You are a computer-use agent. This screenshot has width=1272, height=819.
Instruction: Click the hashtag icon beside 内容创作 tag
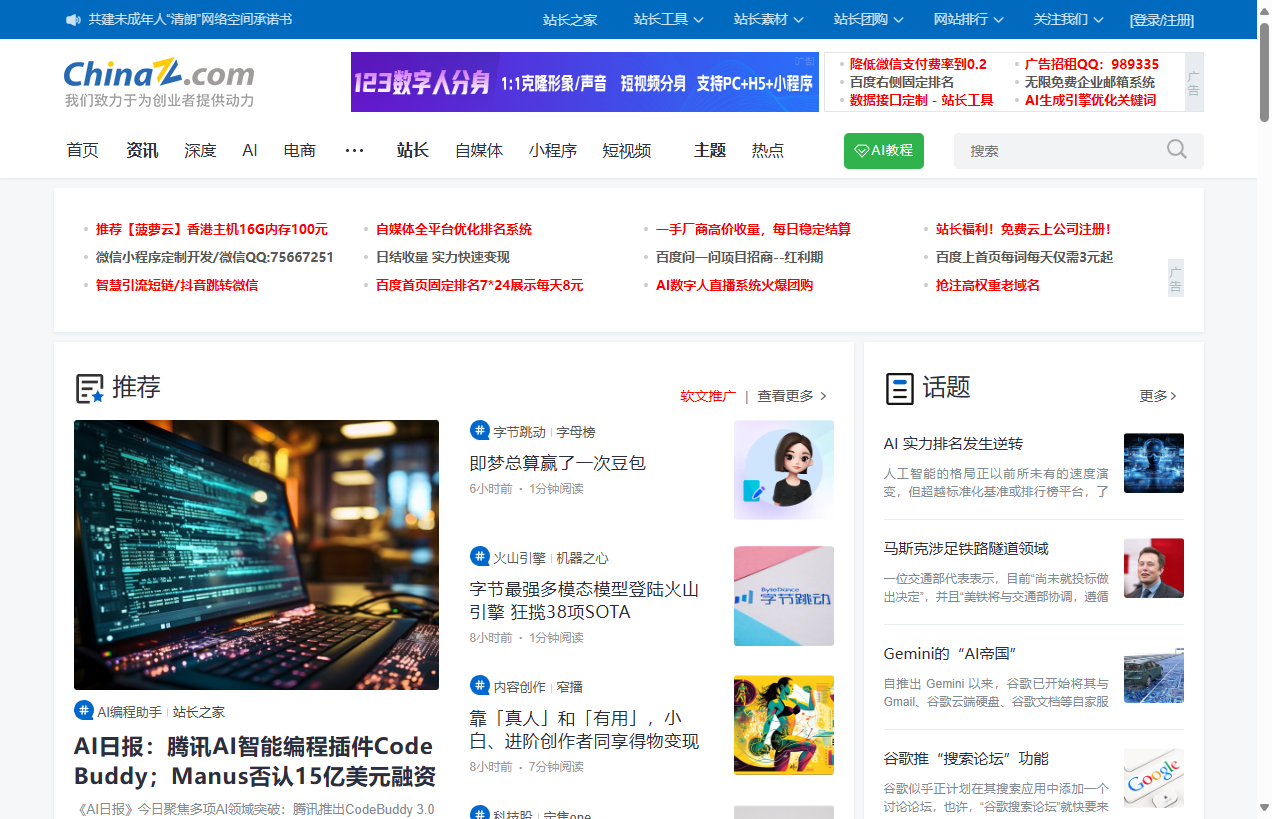(480, 686)
